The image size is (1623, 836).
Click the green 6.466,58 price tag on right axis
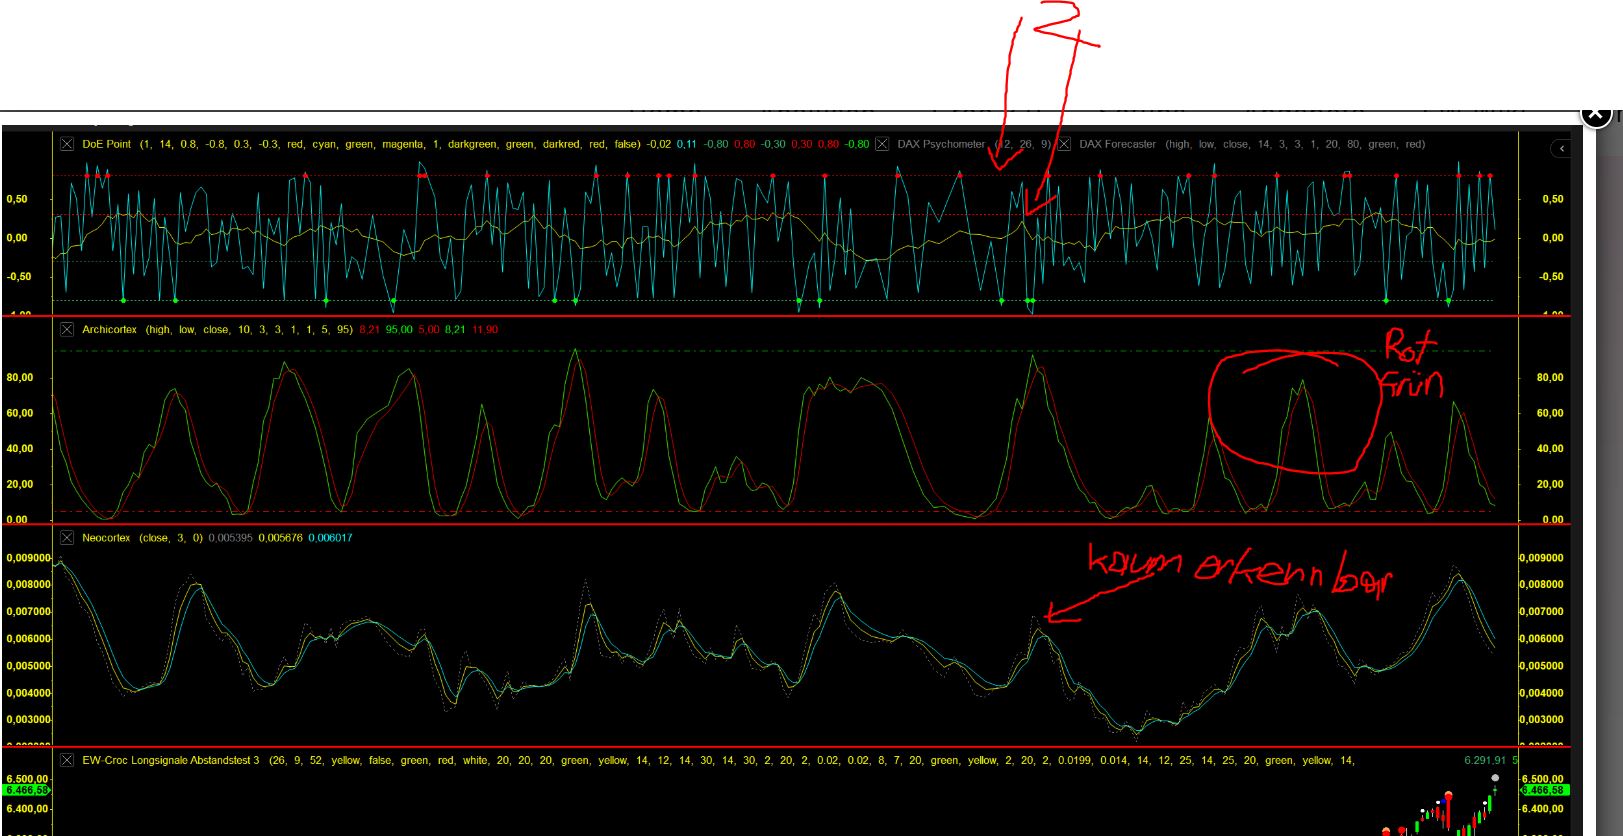1544,790
